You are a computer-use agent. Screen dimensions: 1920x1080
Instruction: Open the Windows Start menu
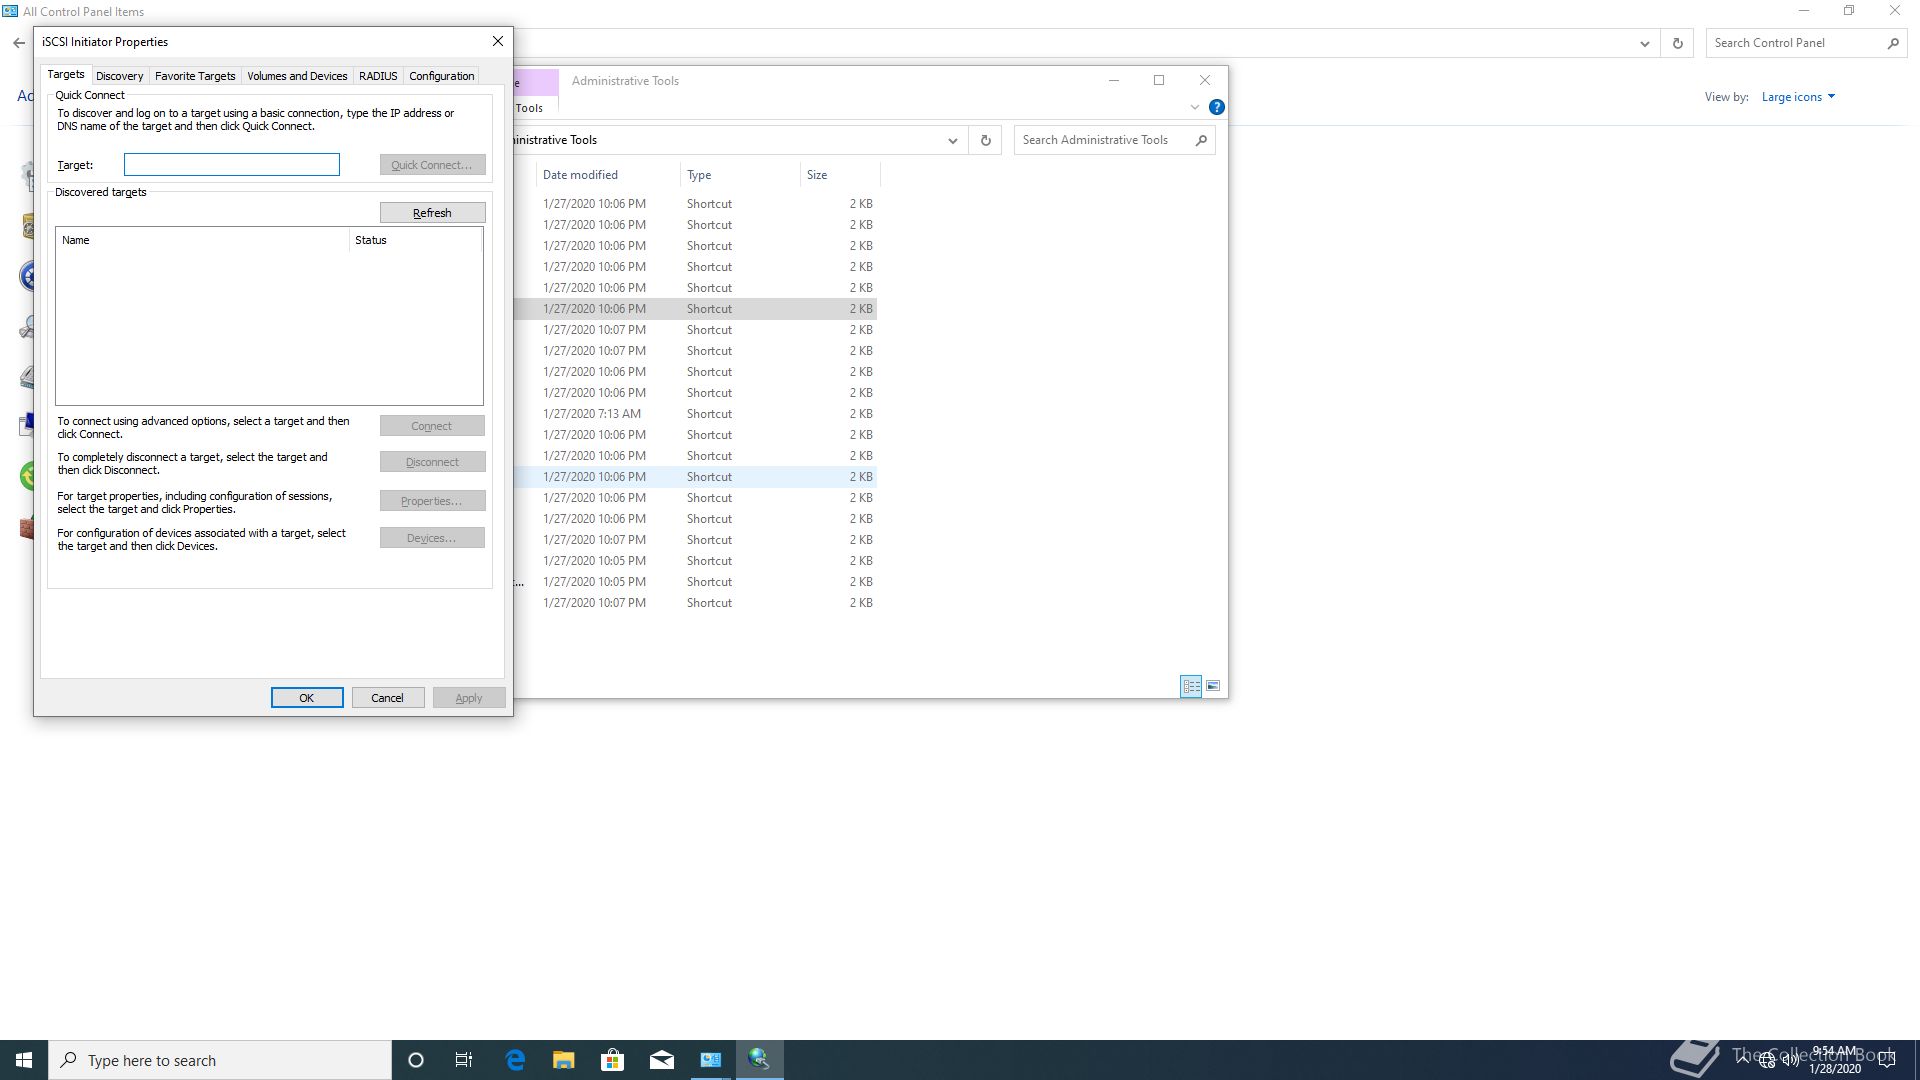click(x=24, y=1060)
